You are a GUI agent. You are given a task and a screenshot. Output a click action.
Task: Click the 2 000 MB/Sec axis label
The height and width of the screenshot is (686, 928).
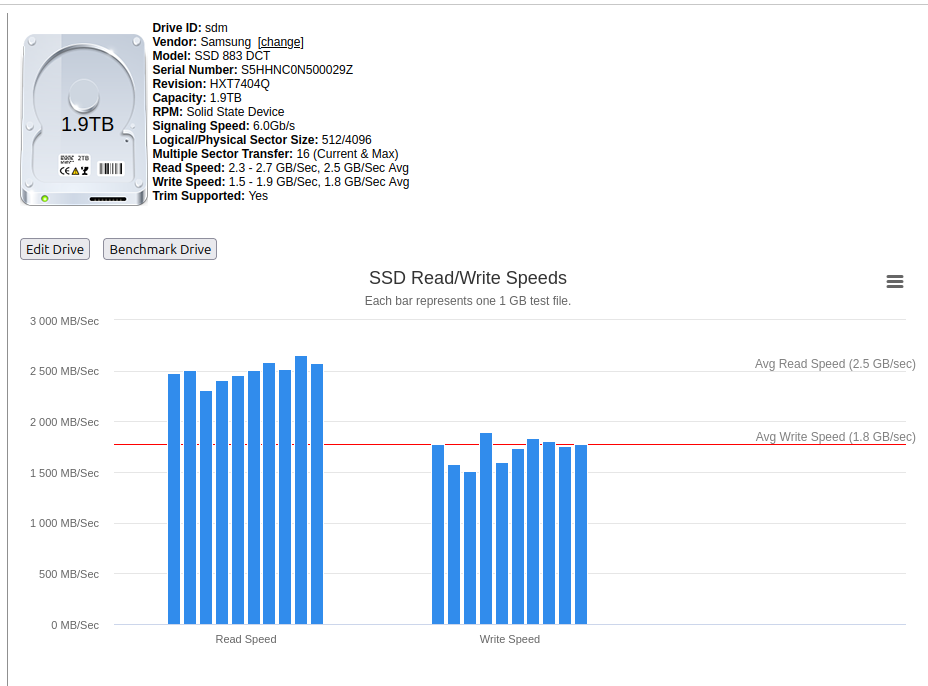click(x=65, y=422)
